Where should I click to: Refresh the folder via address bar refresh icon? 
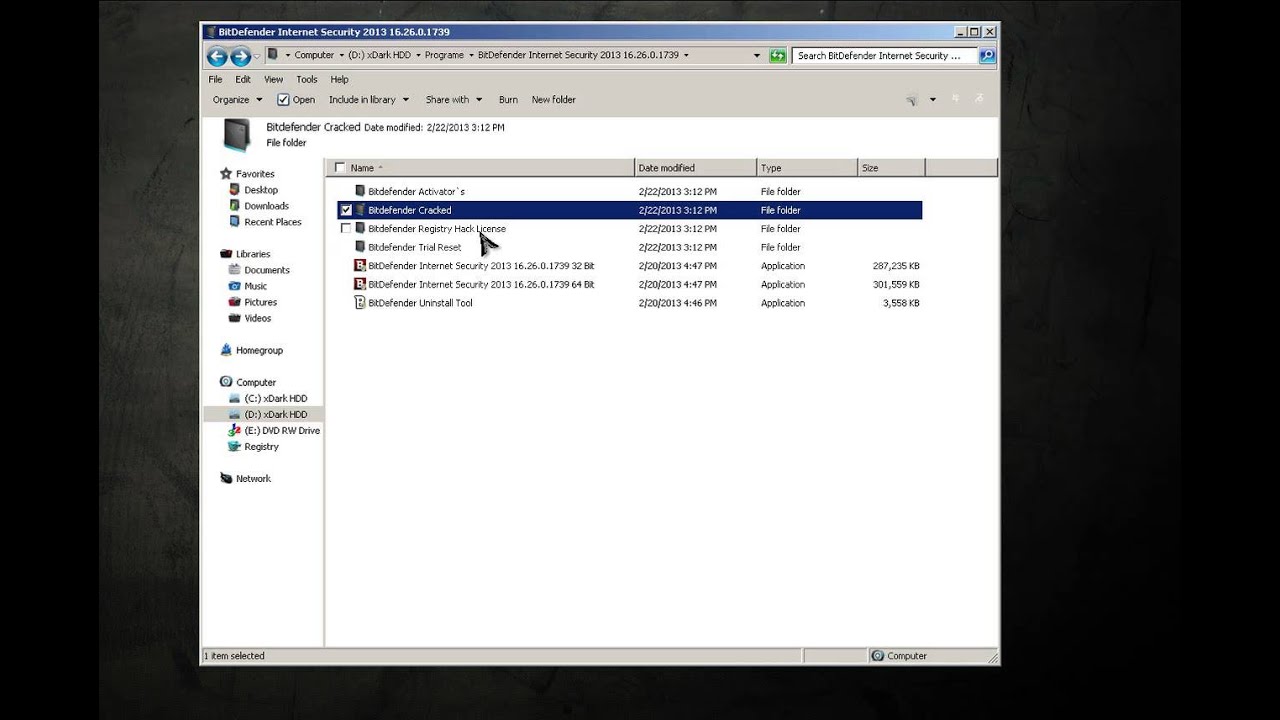coord(778,56)
